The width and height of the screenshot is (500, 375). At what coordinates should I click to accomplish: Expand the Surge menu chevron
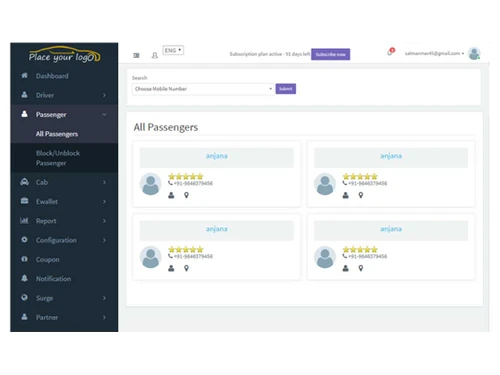(x=104, y=298)
